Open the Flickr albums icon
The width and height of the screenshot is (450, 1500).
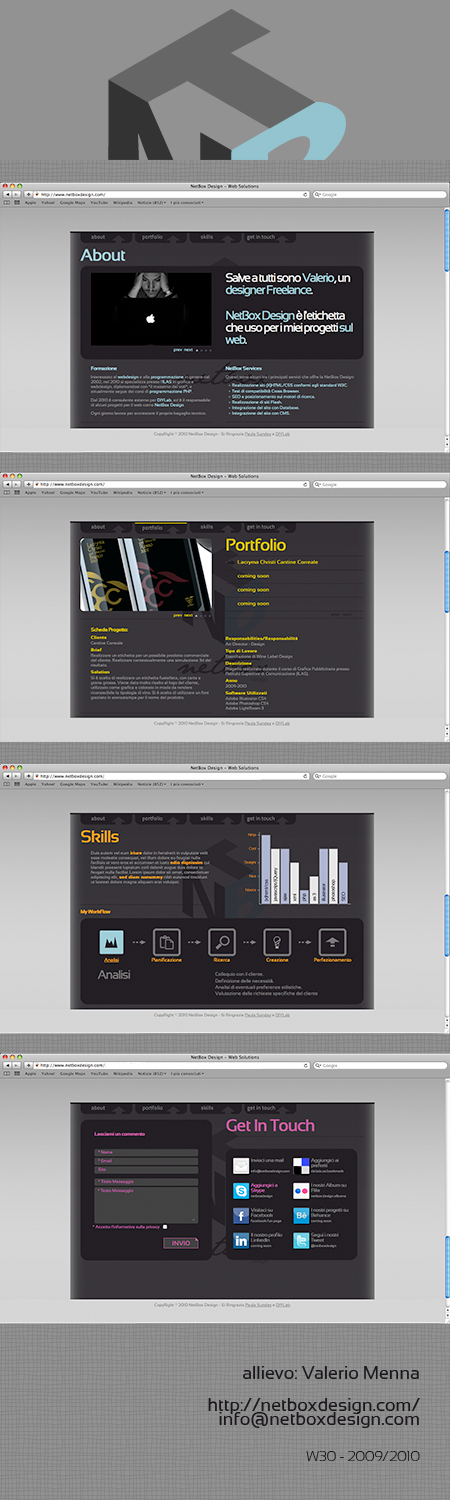click(x=301, y=1190)
